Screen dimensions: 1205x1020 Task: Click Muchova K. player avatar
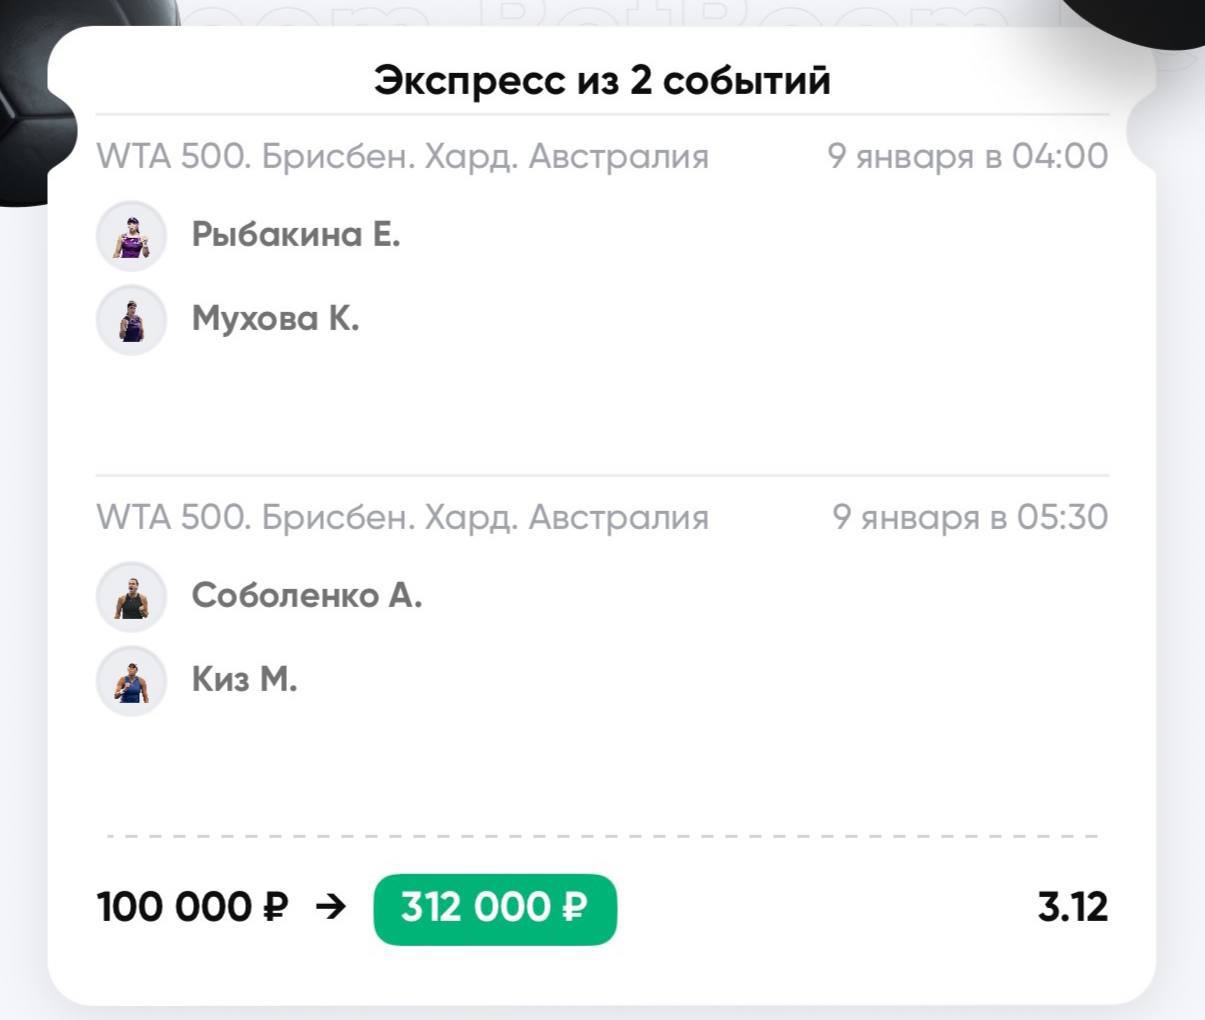131,320
